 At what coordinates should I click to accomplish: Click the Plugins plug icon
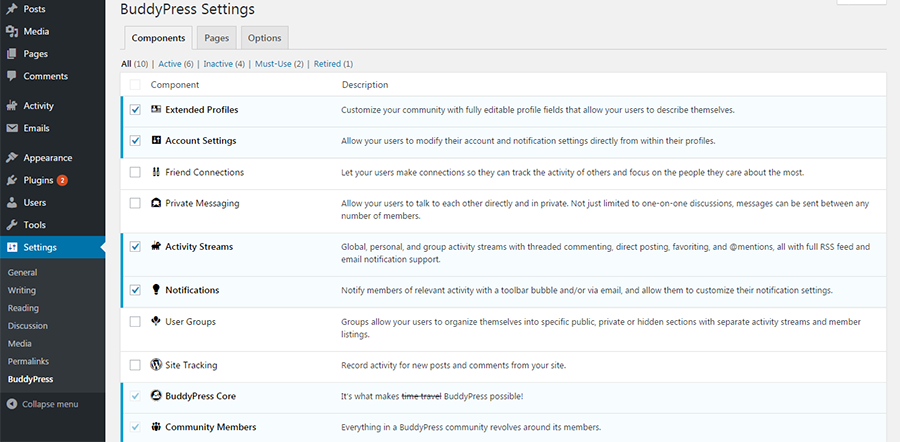click(x=11, y=180)
